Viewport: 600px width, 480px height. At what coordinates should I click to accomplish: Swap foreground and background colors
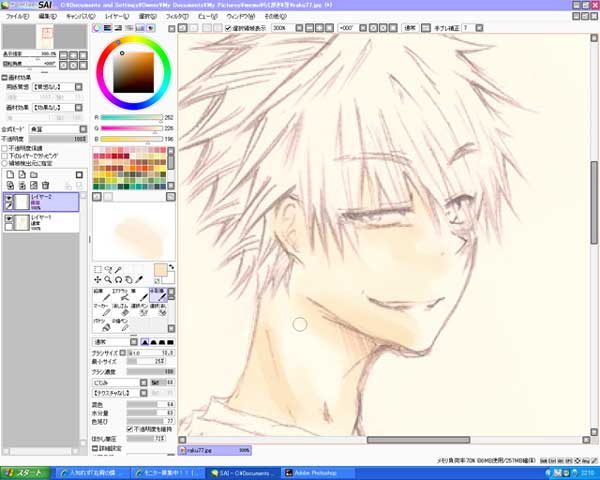point(172,267)
